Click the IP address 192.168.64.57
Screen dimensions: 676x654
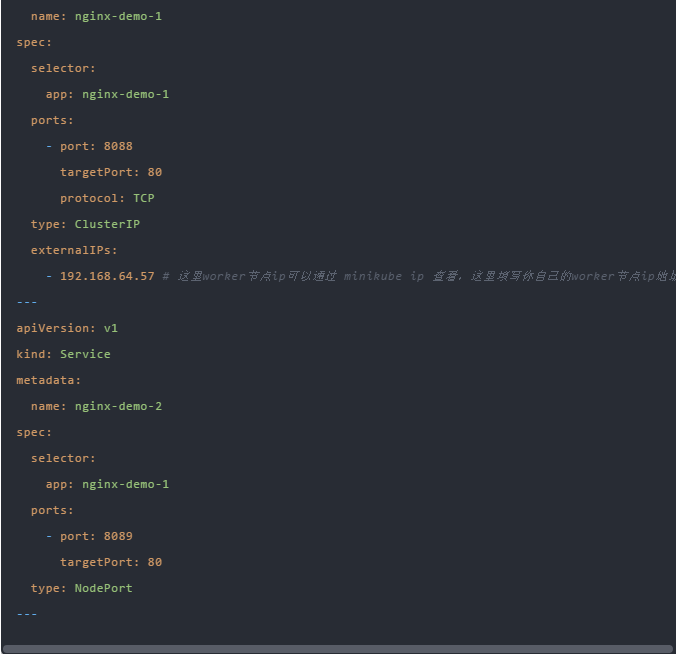tap(107, 276)
